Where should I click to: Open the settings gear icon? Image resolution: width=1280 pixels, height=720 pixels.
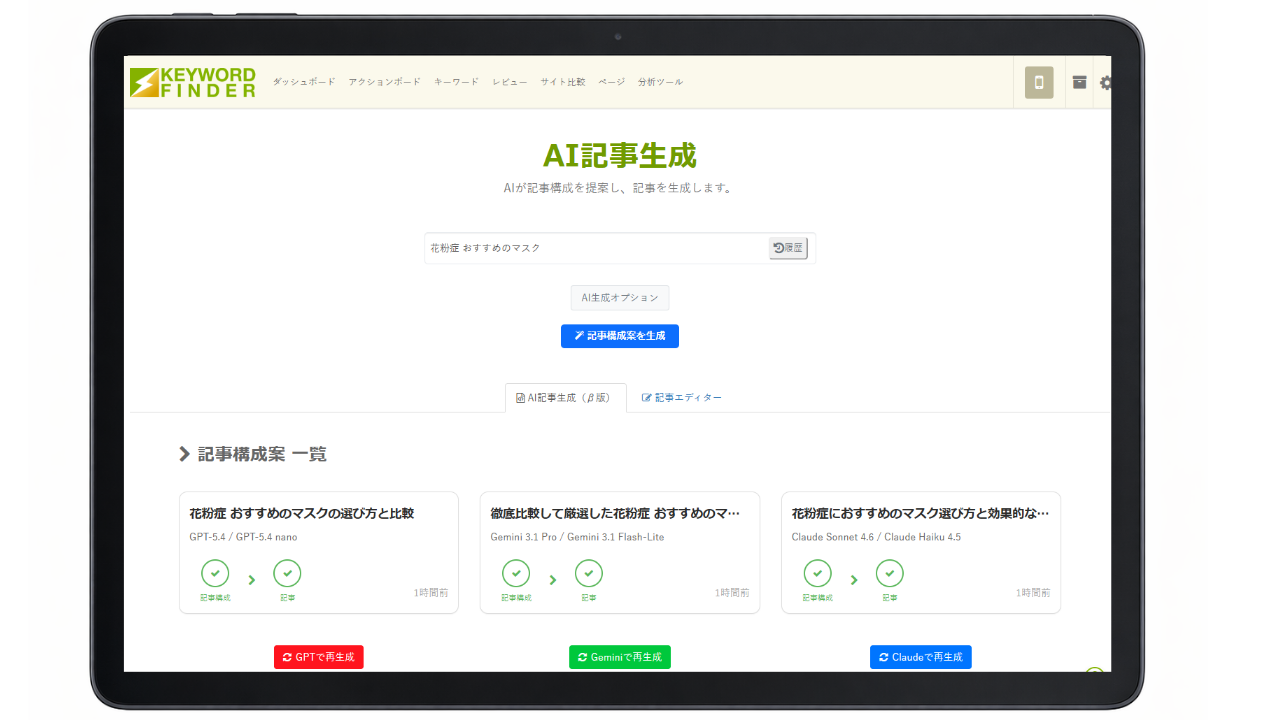click(1106, 83)
